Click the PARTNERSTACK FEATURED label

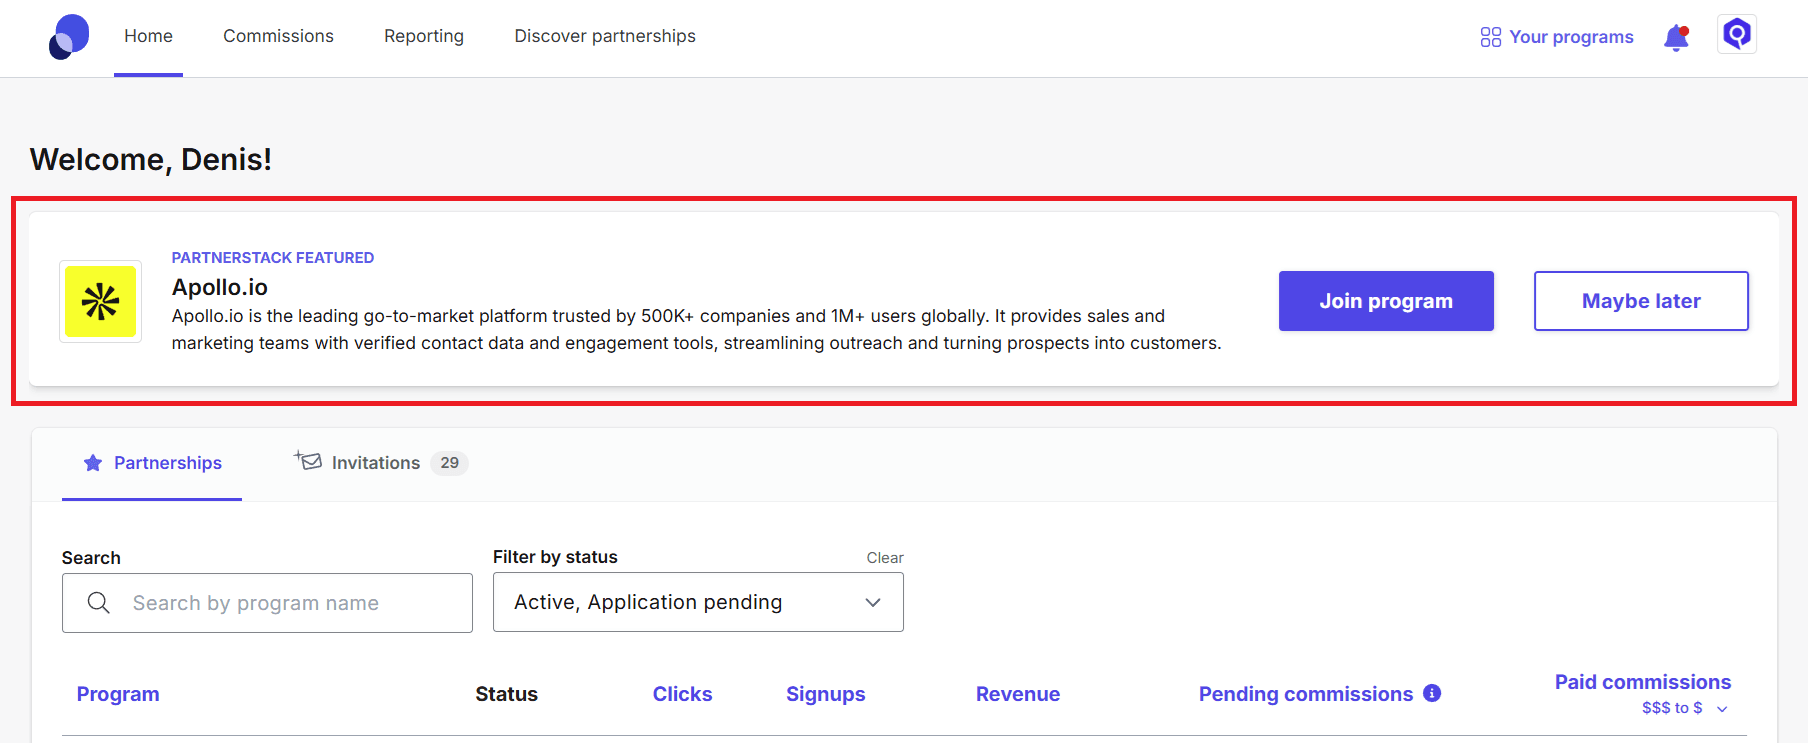pyautogui.click(x=273, y=258)
